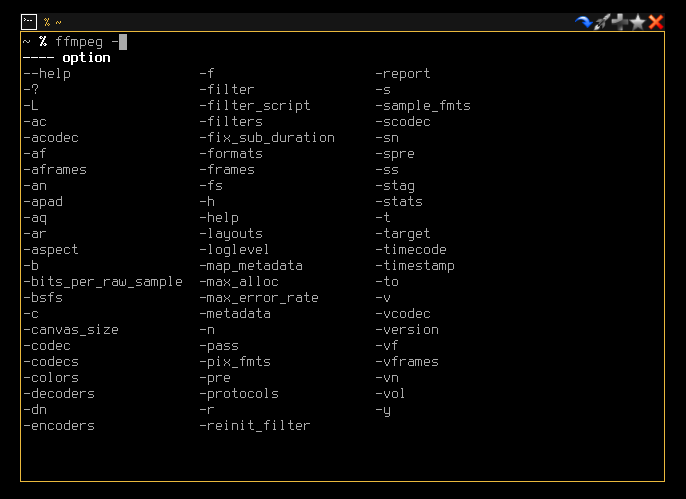The height and width of the screenshot is (499, 686).
Task: Select -sample_fmts from the list
Action: (x=423, y=106)
